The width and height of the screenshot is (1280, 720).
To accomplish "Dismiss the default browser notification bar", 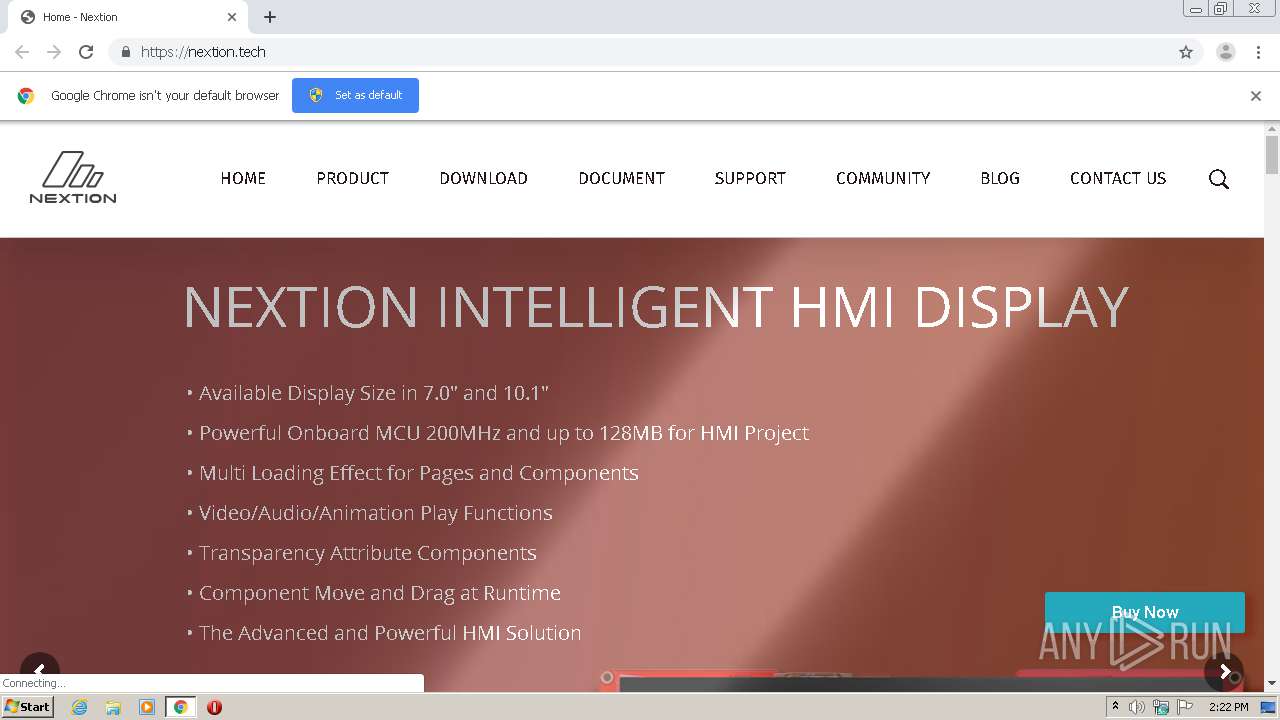I will click(1256, 96).
